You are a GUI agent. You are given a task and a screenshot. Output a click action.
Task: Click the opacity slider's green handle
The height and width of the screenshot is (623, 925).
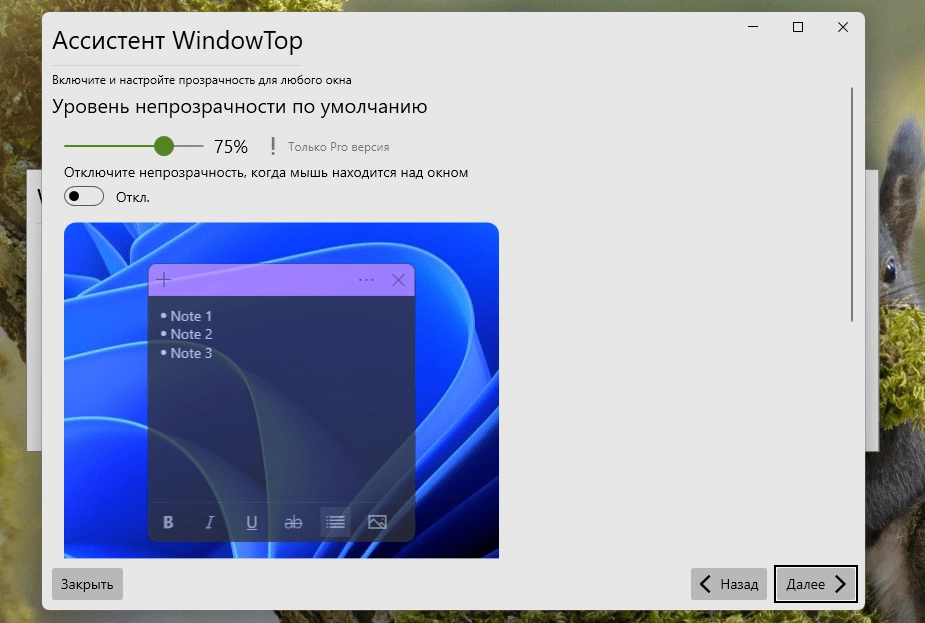(164, 146)
